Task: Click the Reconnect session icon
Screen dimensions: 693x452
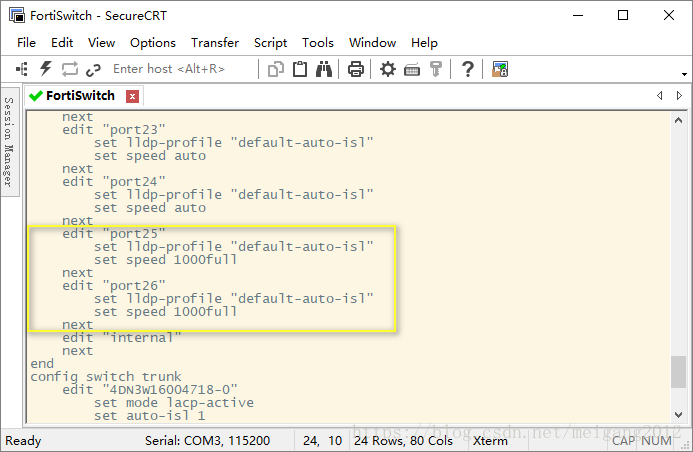Action: 70,69
